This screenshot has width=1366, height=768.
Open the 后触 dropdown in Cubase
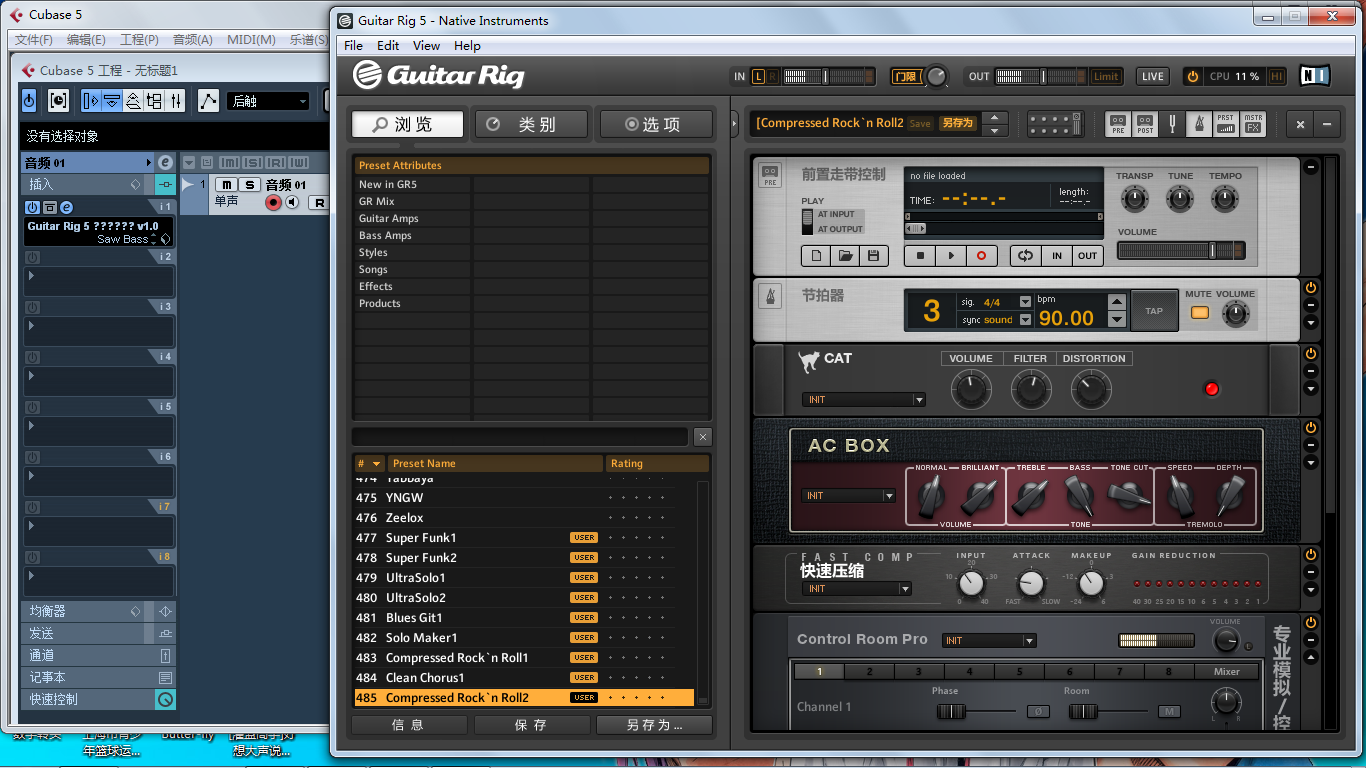coord(268,101)
